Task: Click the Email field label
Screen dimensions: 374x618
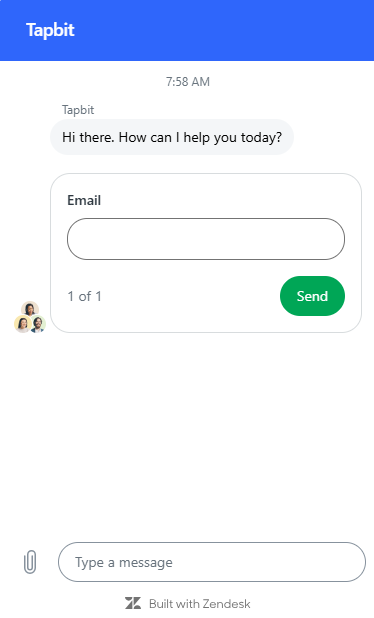Action: pos(84,200)
